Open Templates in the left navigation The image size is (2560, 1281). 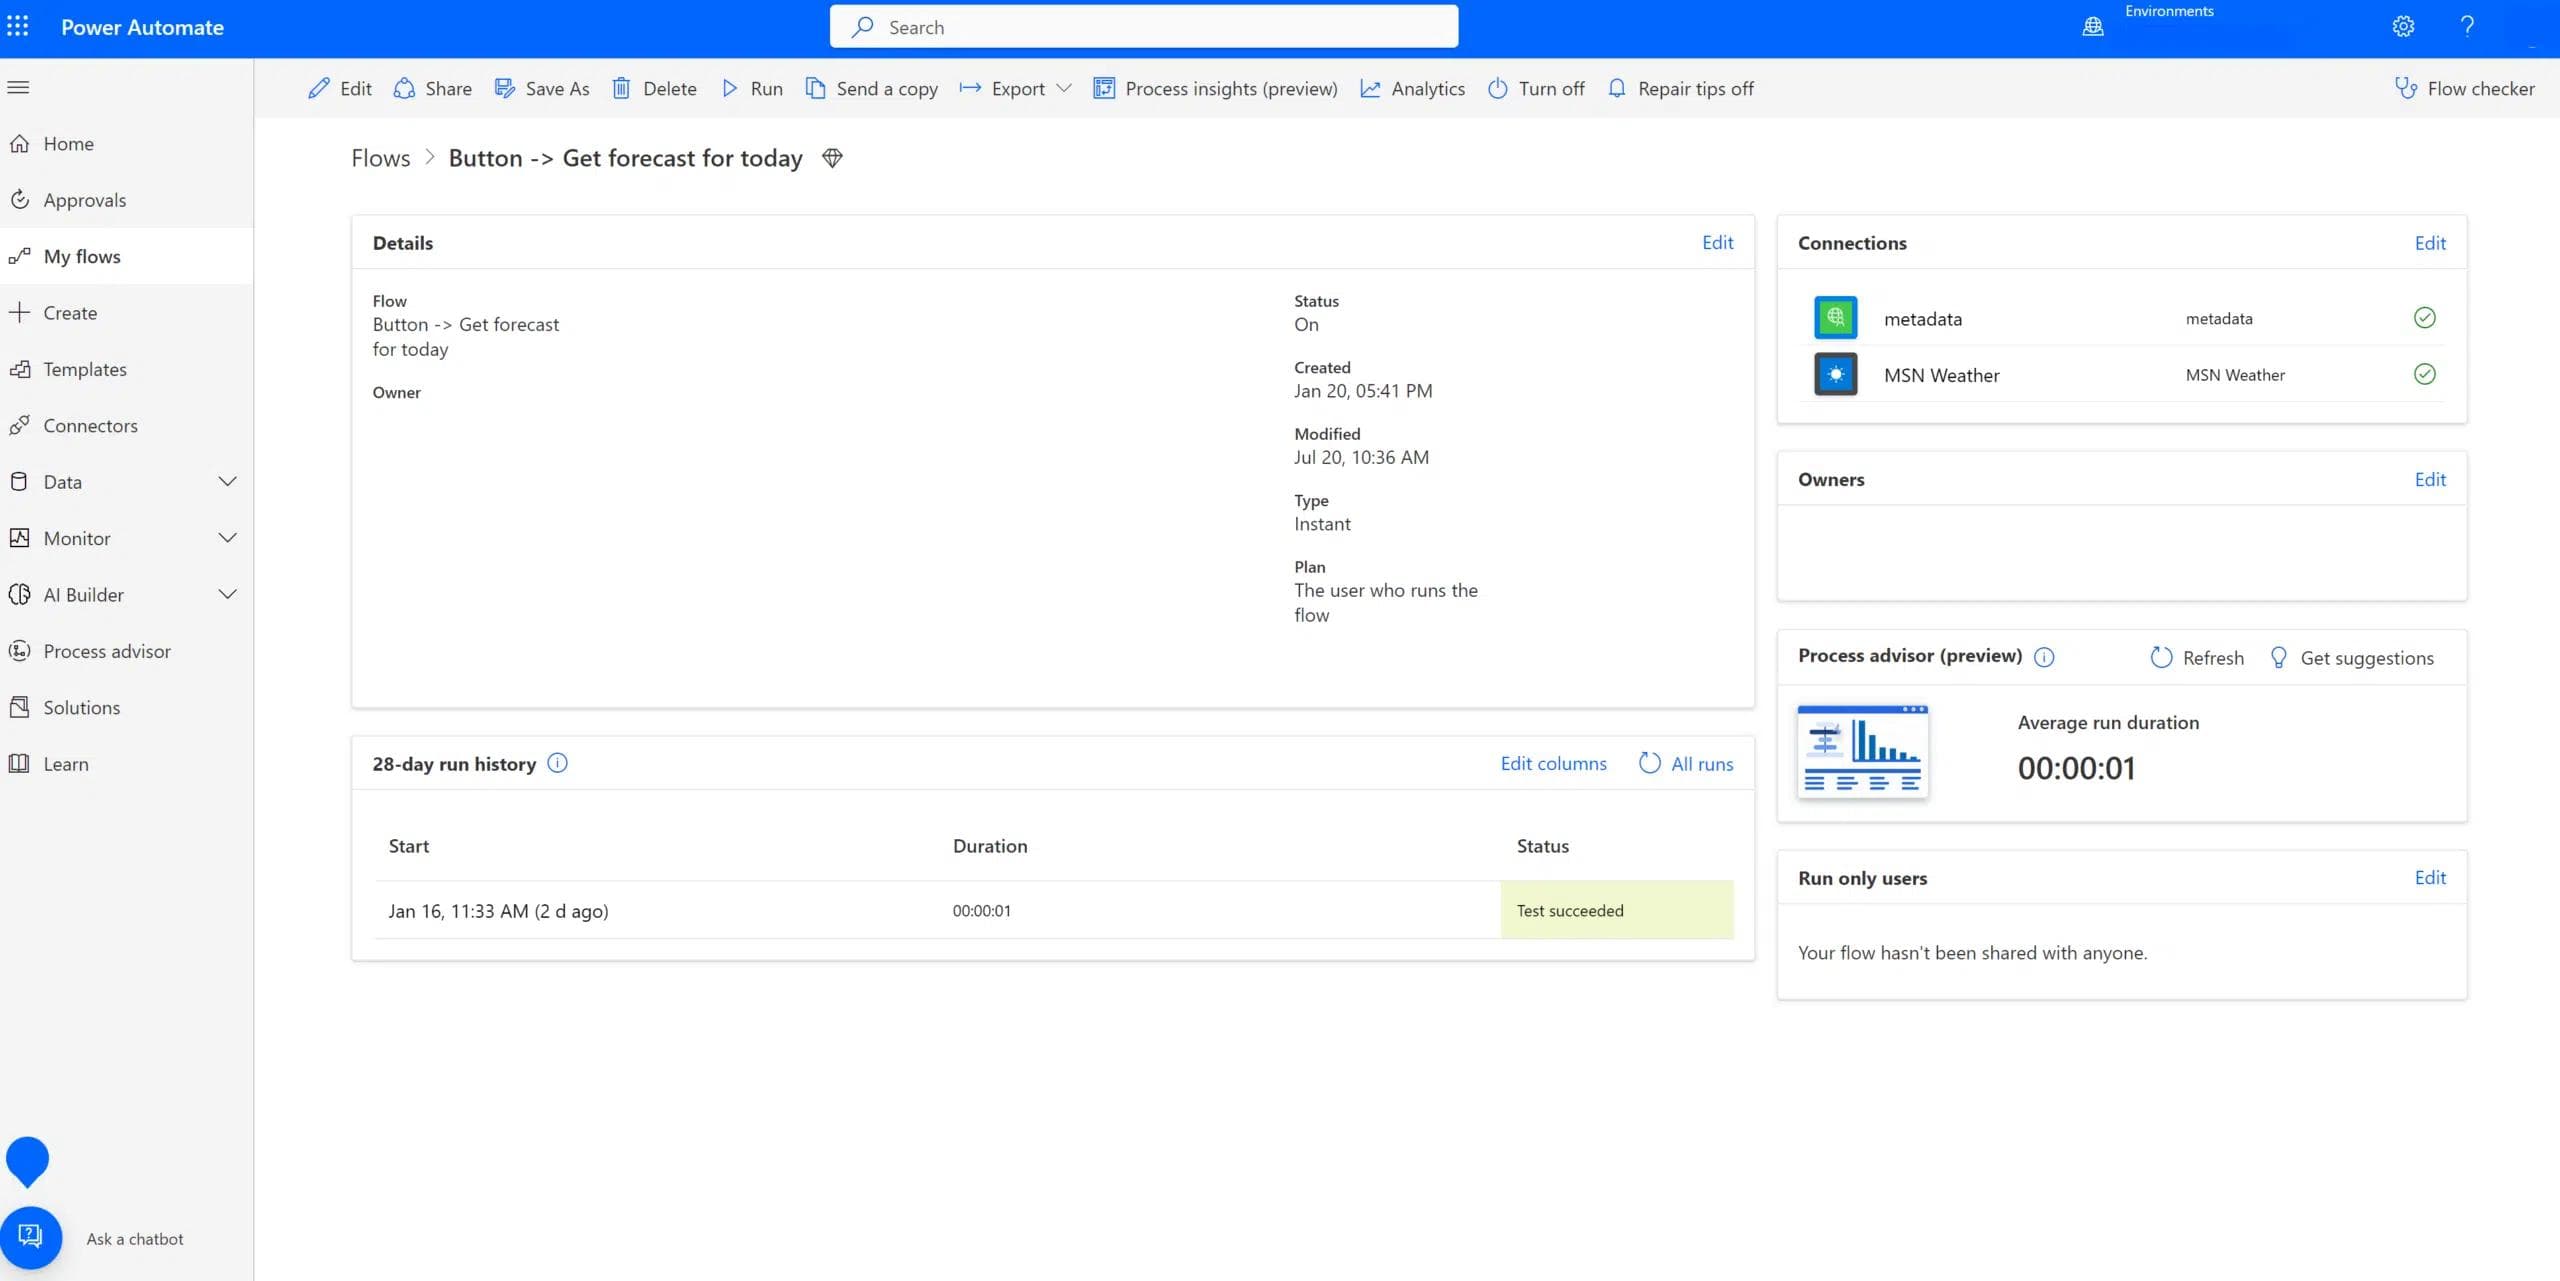coord(85,370)
